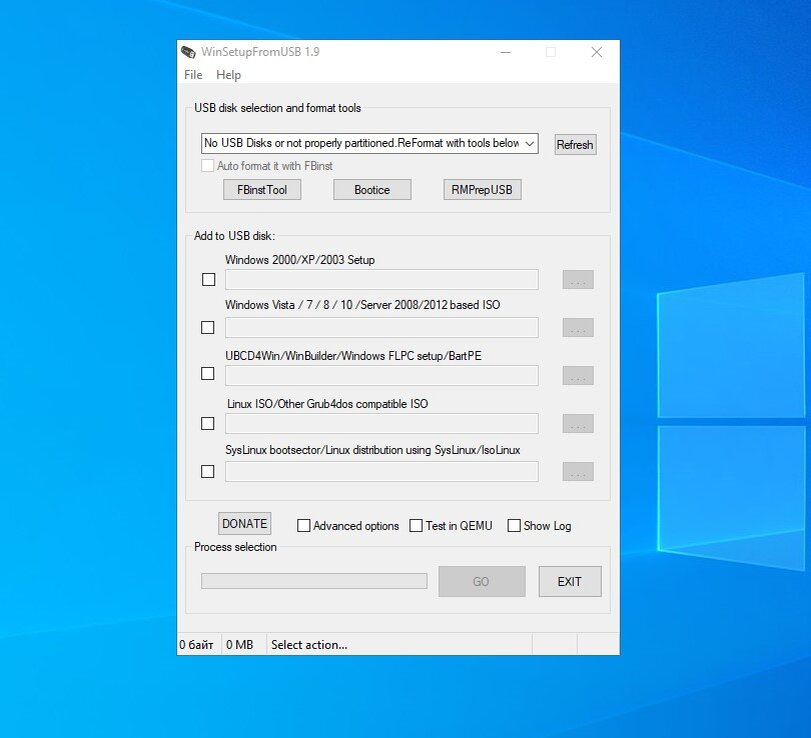Enable Linux ISO/Other Grub4dos ISO checkbox

(207, 424)
